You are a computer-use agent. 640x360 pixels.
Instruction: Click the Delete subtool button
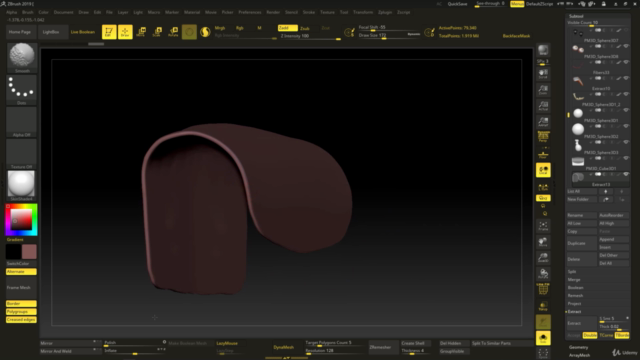(x=581, y=259)
